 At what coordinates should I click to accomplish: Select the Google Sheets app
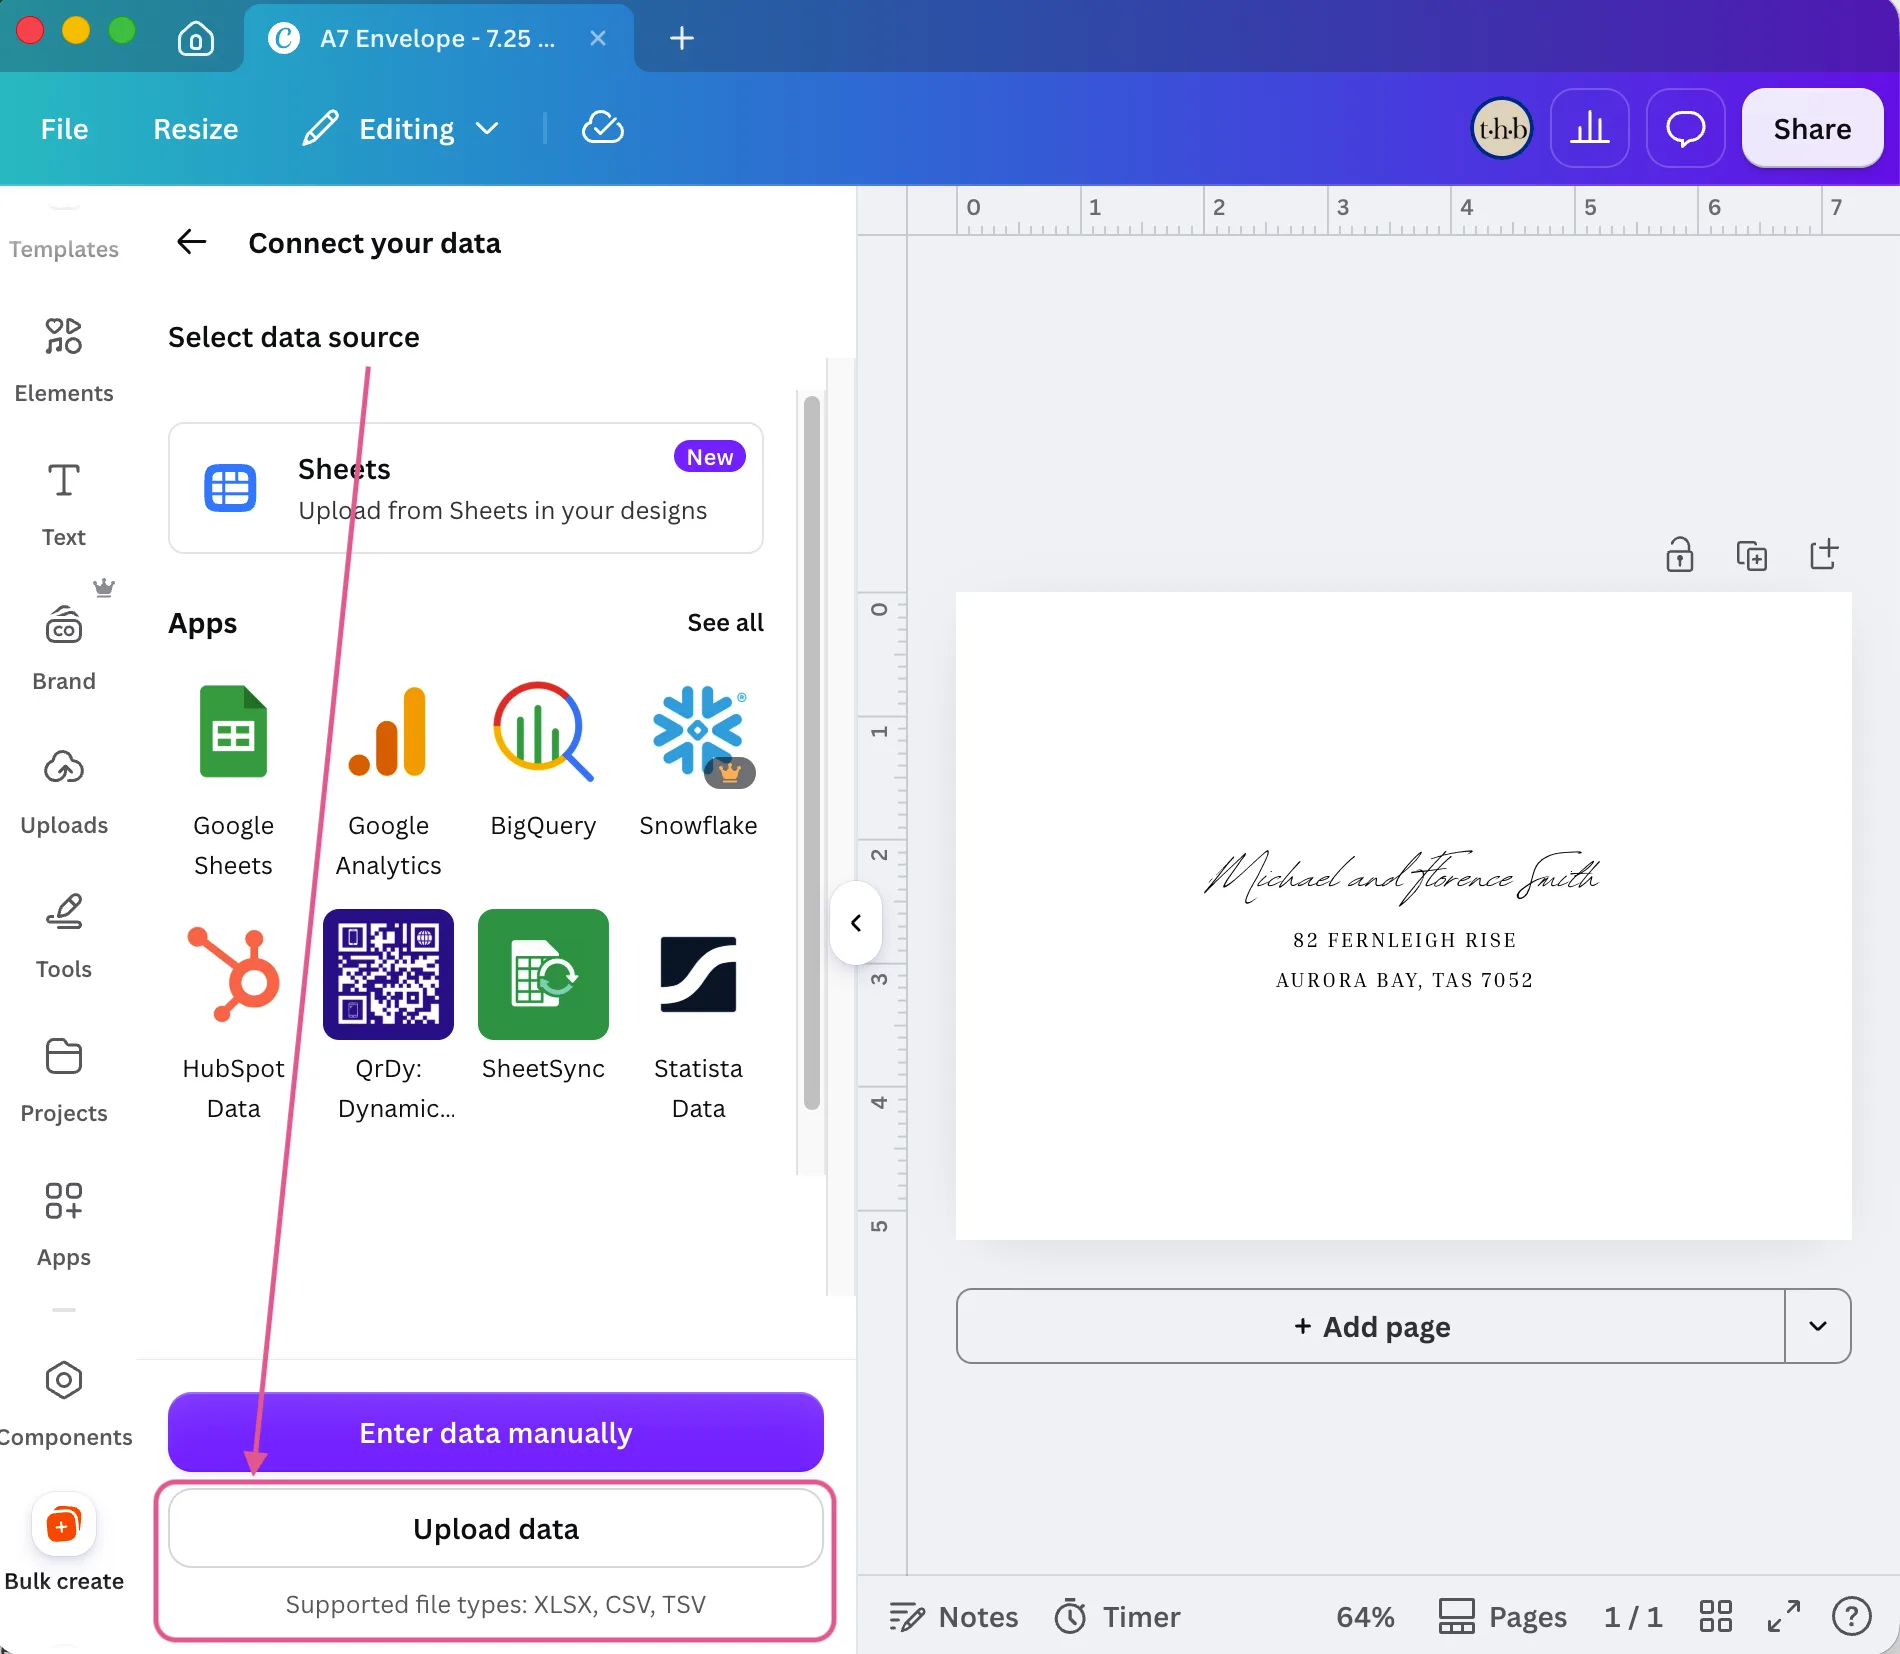coord(233,780)
